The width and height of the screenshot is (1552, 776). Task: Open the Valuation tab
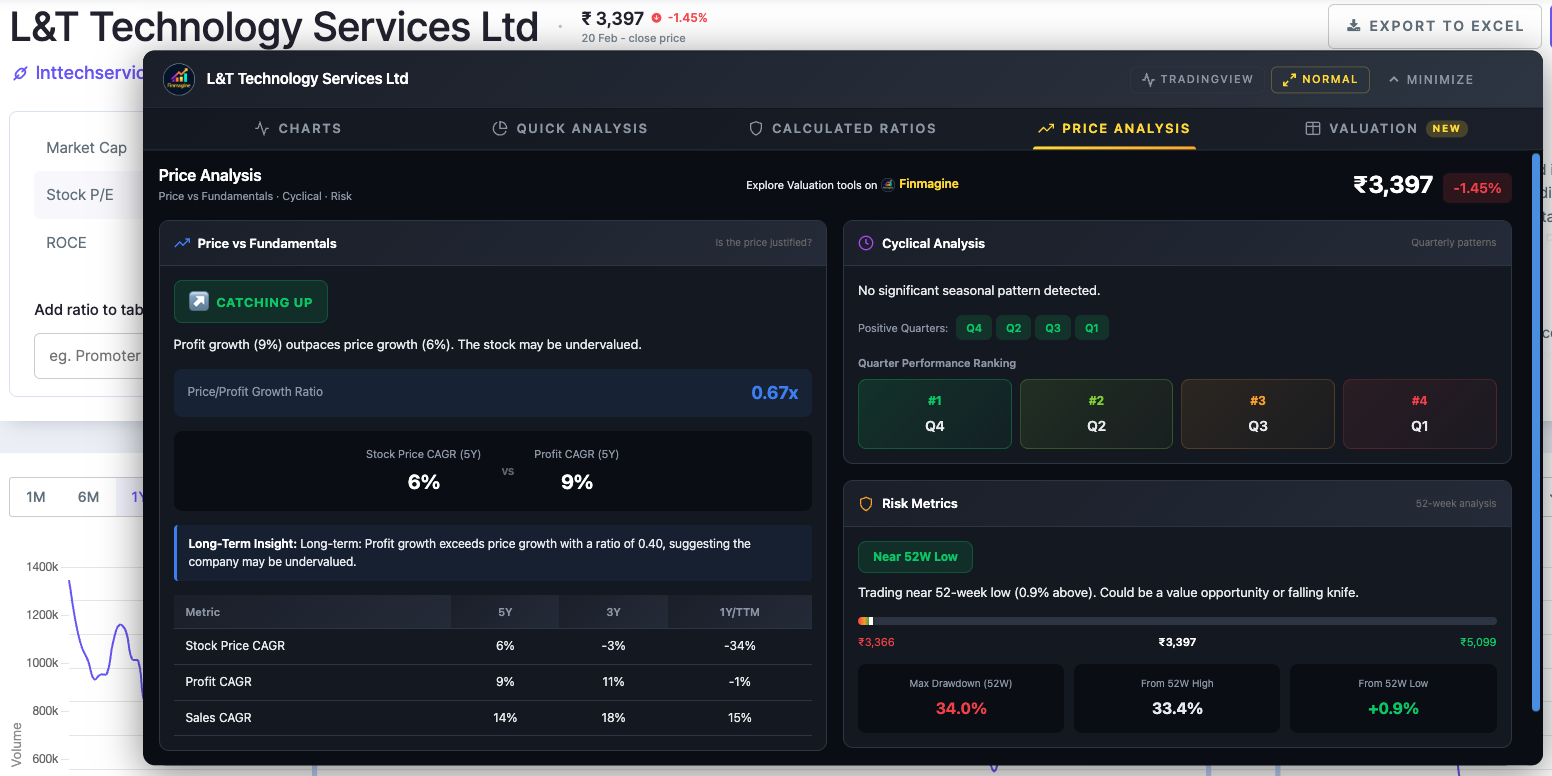pyautogui.click(x=1371, y=128)
